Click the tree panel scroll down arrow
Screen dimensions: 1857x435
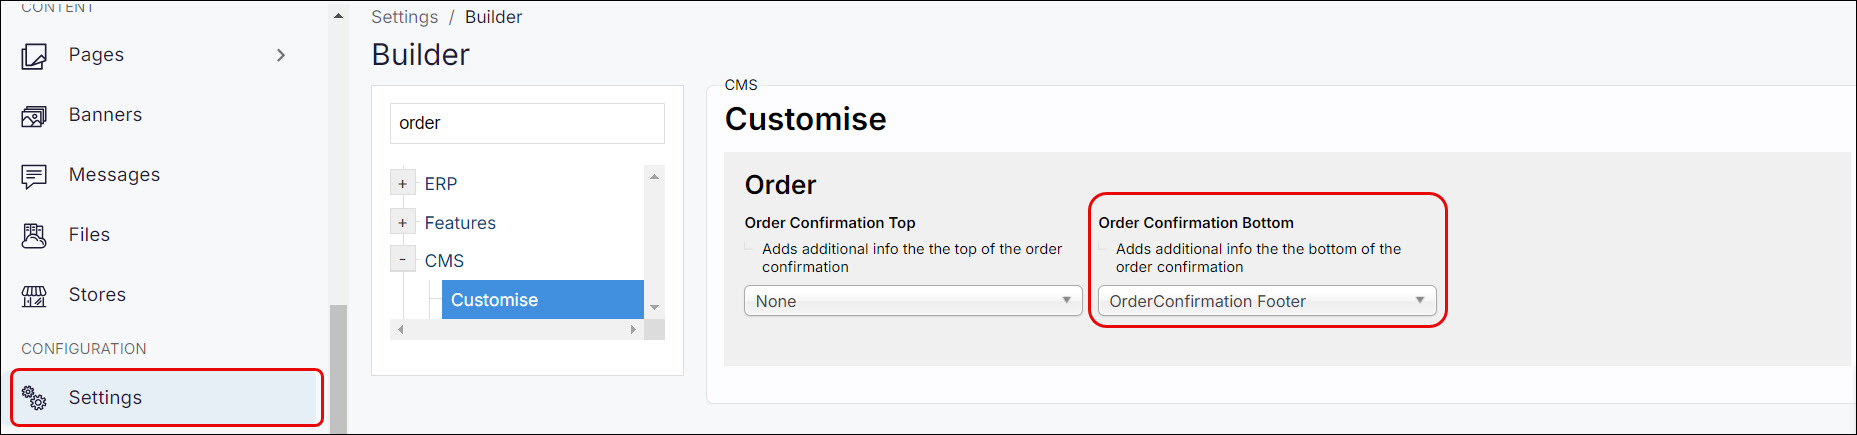tap(654, 307)
